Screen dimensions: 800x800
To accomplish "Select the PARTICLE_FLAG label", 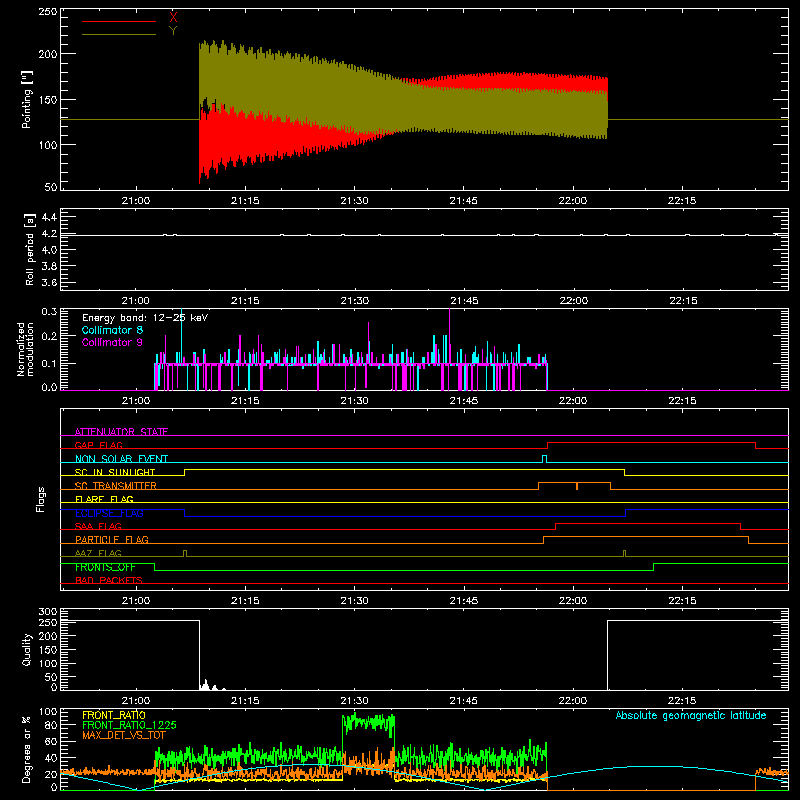I will pos(112,539).
